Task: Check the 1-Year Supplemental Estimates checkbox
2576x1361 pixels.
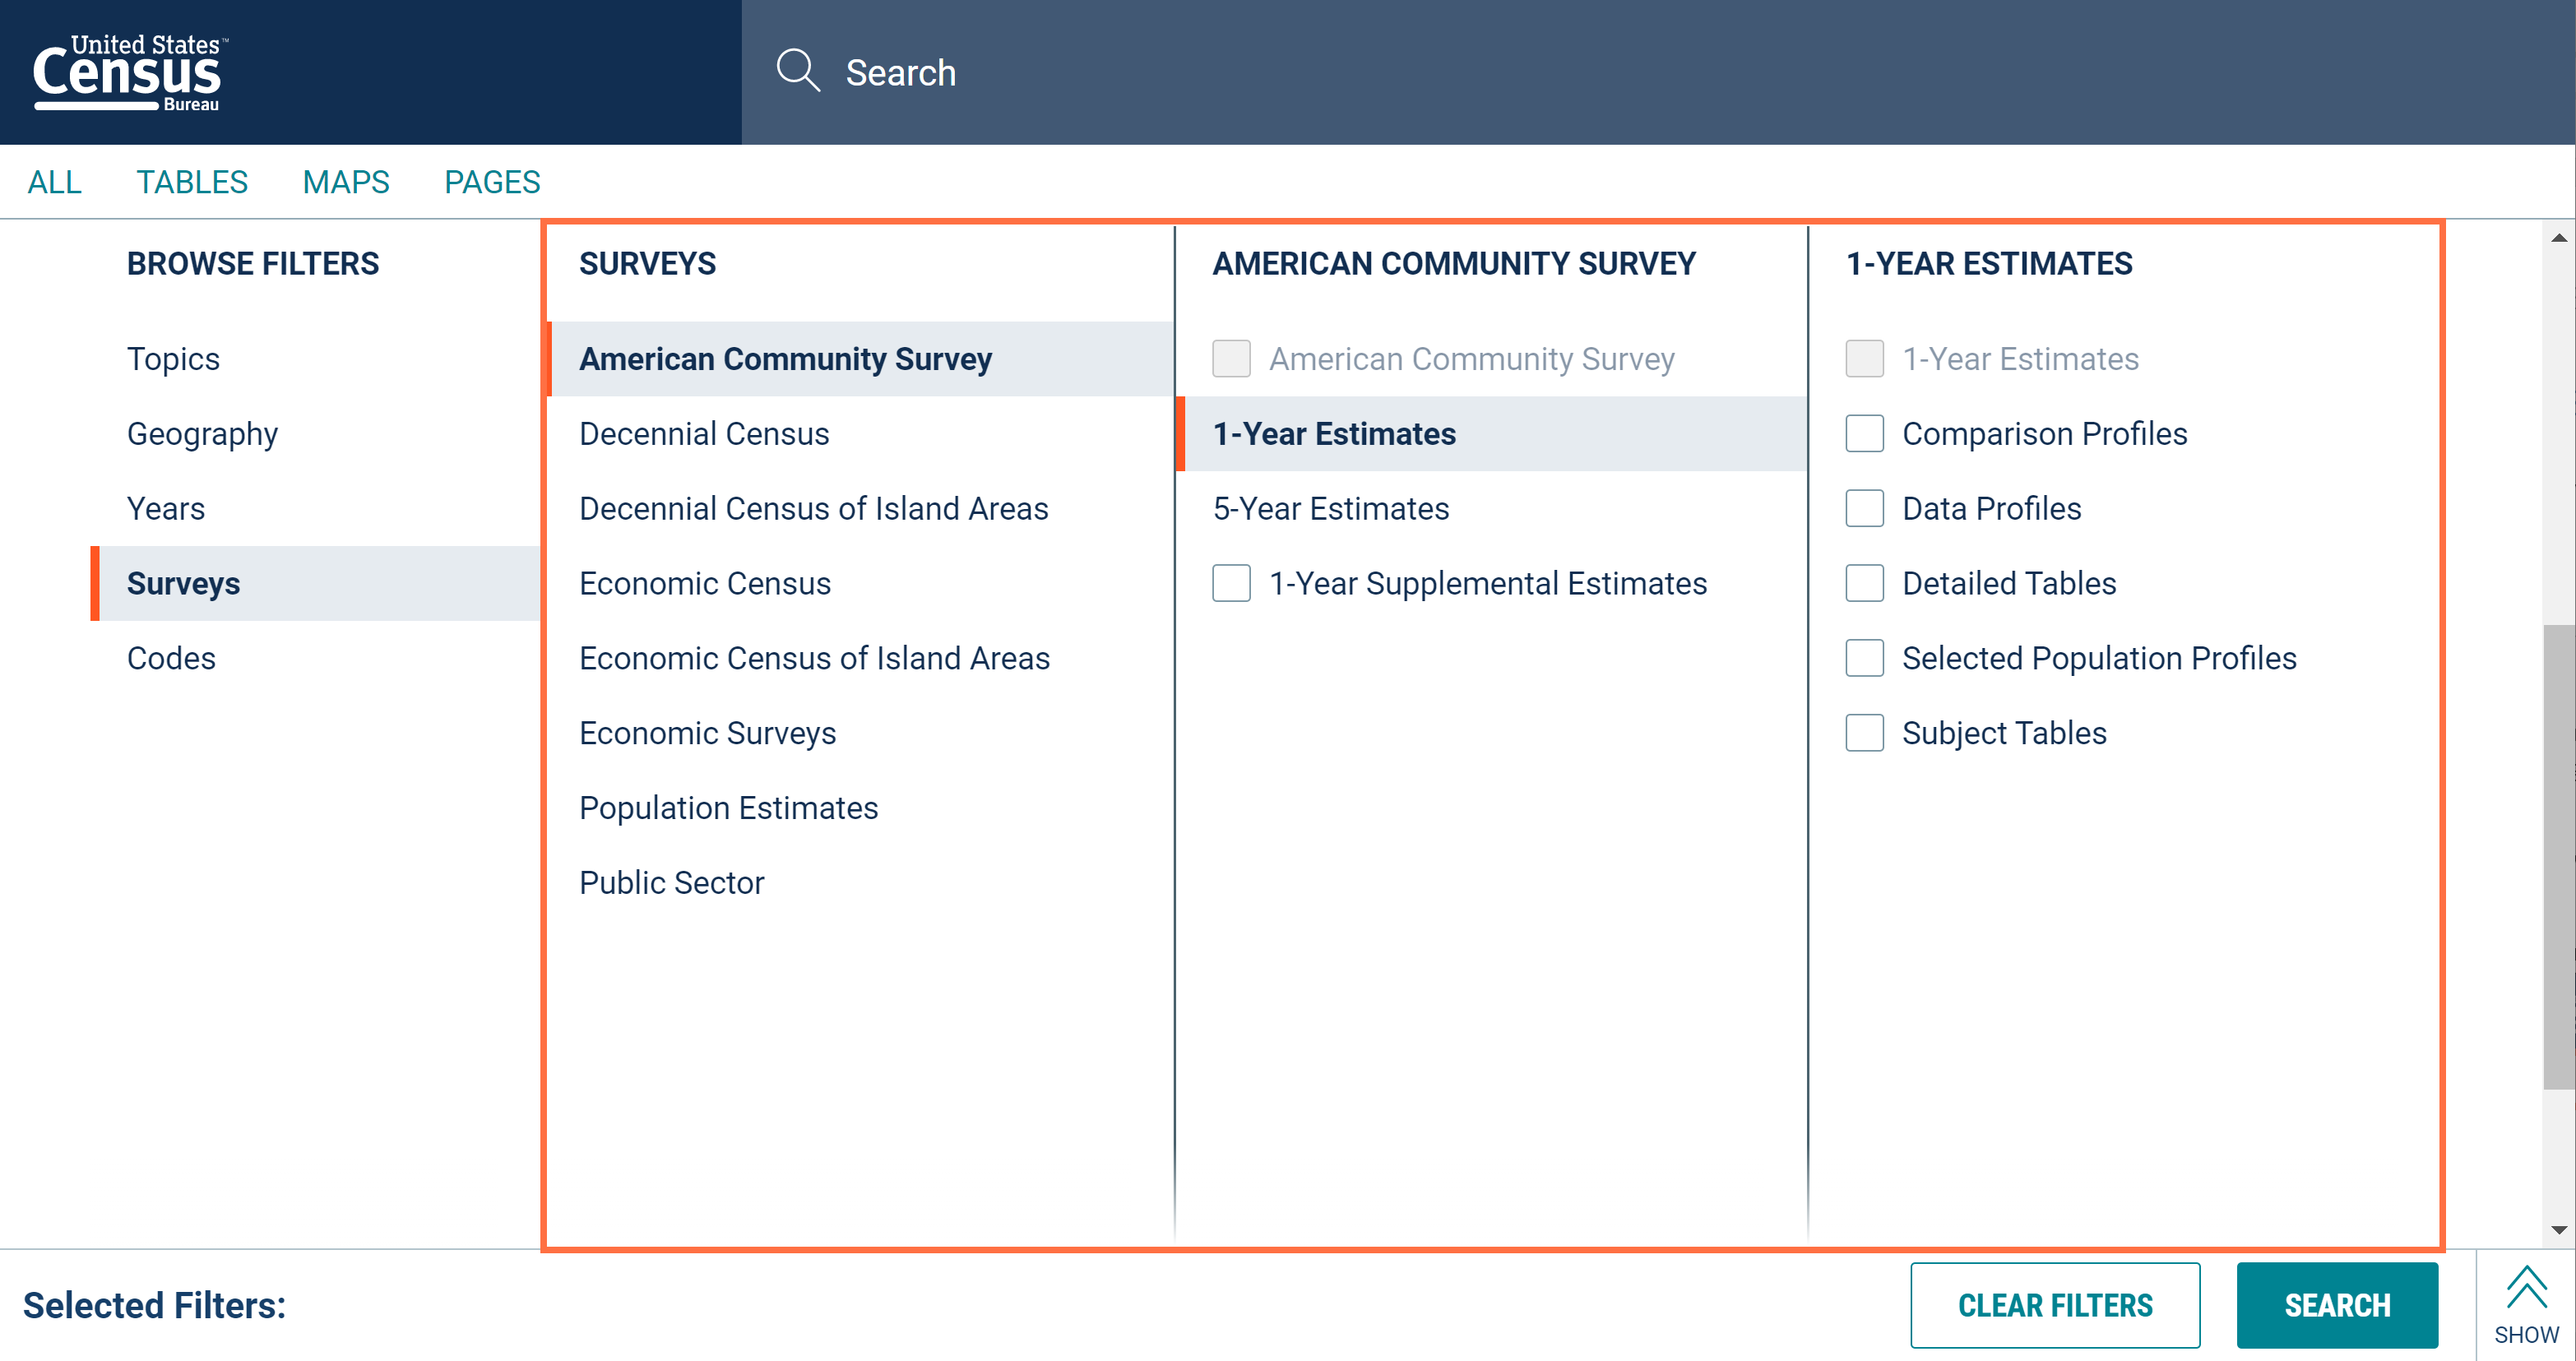Action: coord(1231,584)
